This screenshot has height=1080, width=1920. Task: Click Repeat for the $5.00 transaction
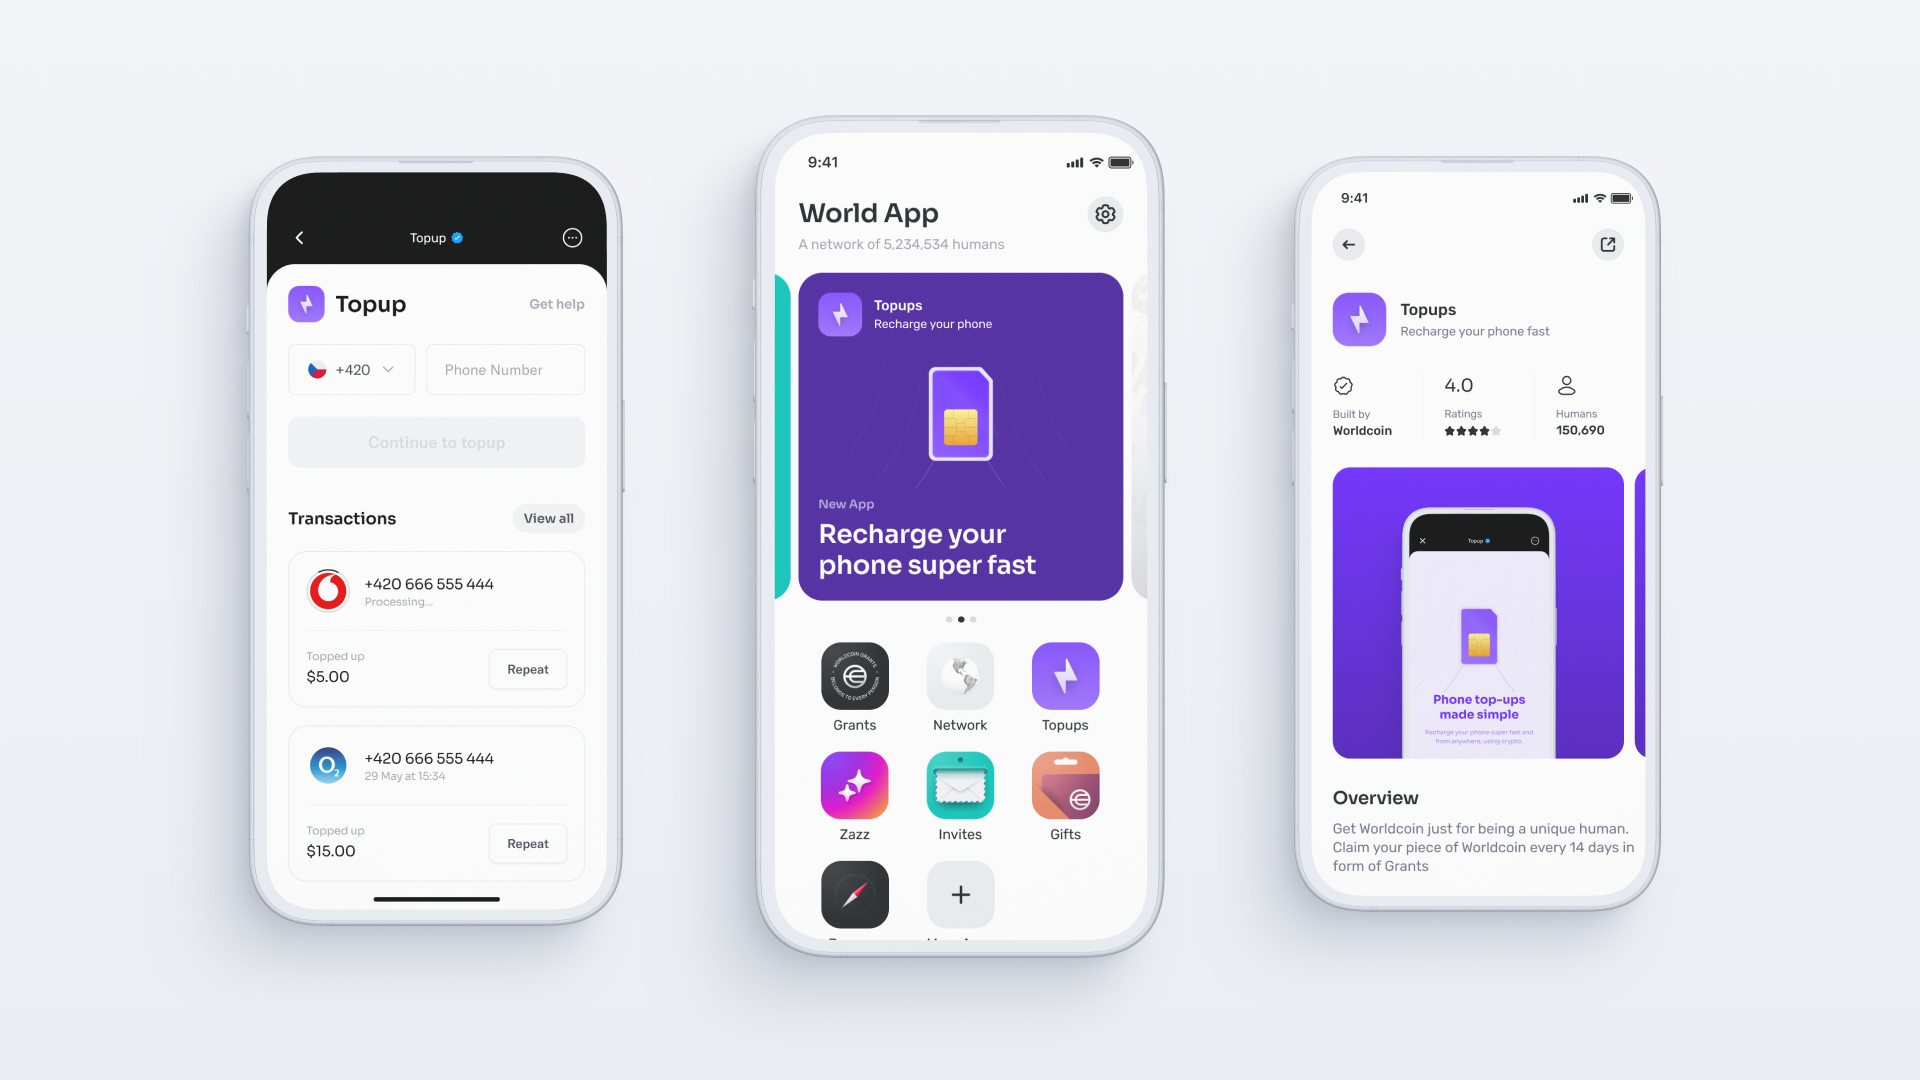click(x=527, y=667)
